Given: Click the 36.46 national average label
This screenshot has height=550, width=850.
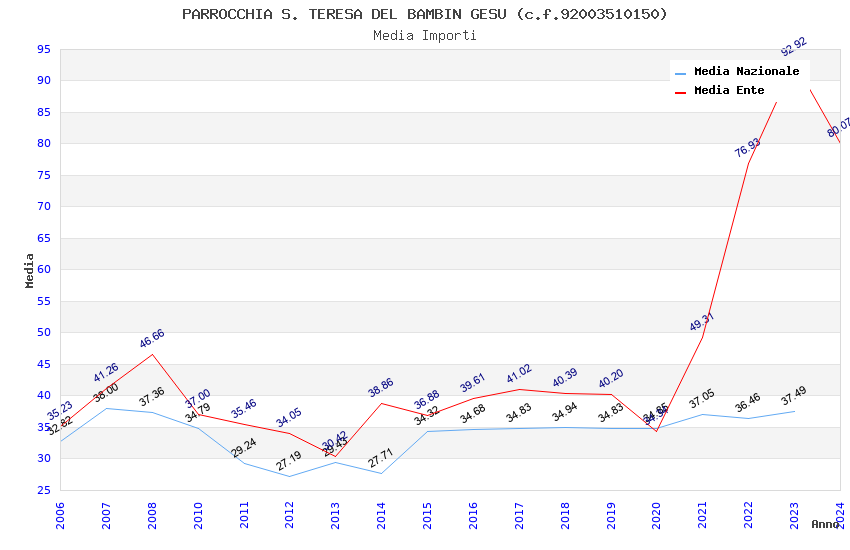Looking at the screenshot, I should [748, 402].
